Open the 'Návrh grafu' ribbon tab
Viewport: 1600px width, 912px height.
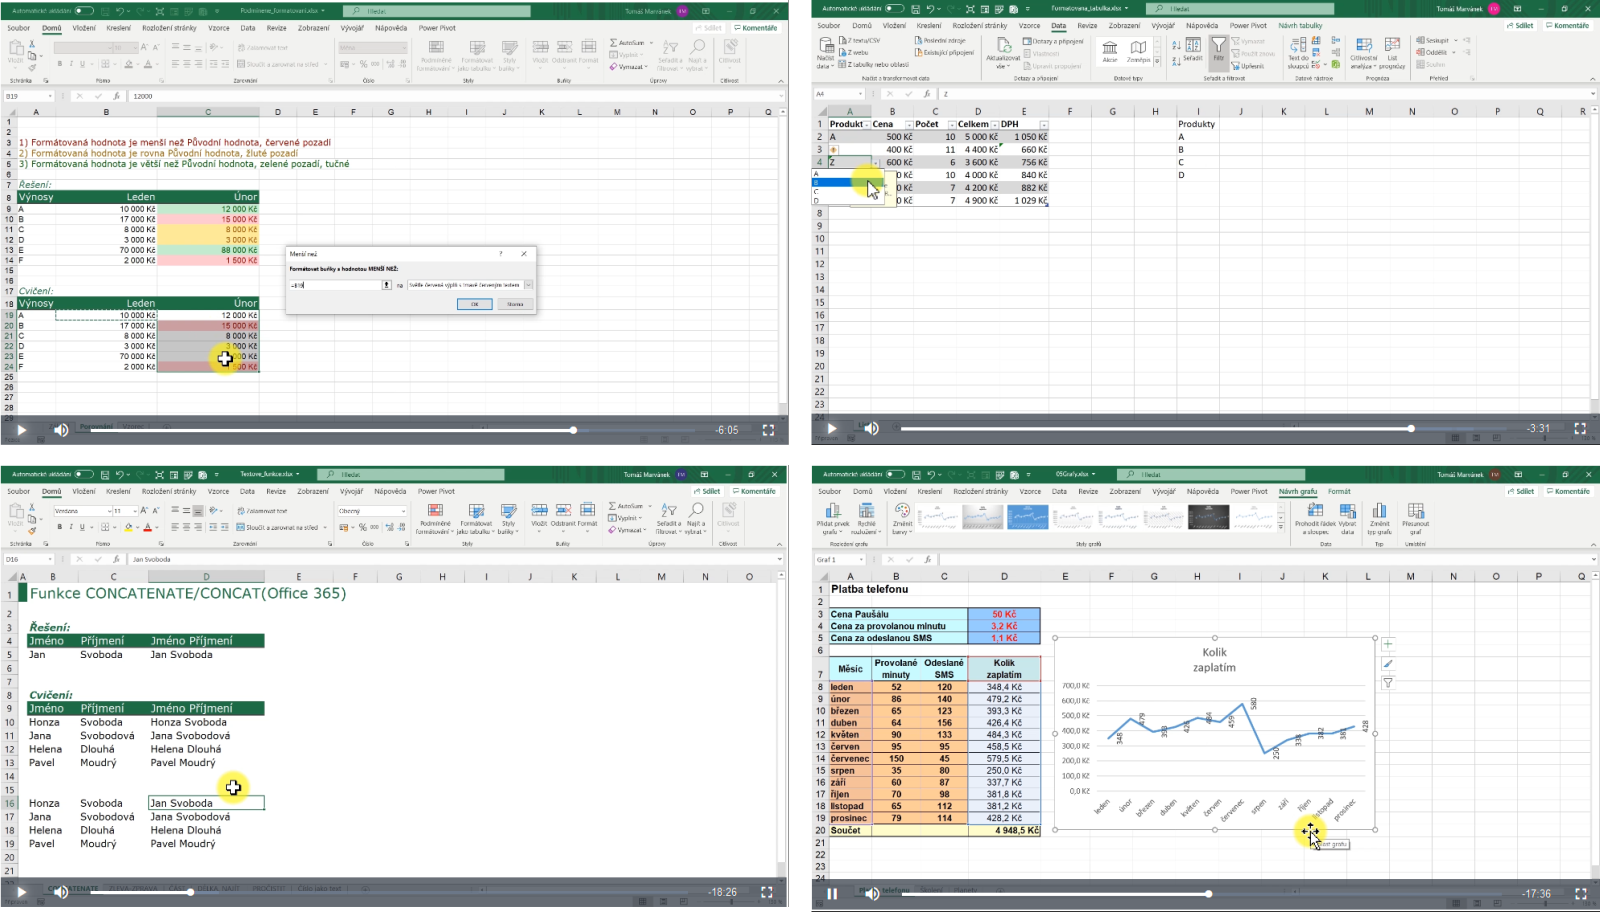(x=1297, y=491)
